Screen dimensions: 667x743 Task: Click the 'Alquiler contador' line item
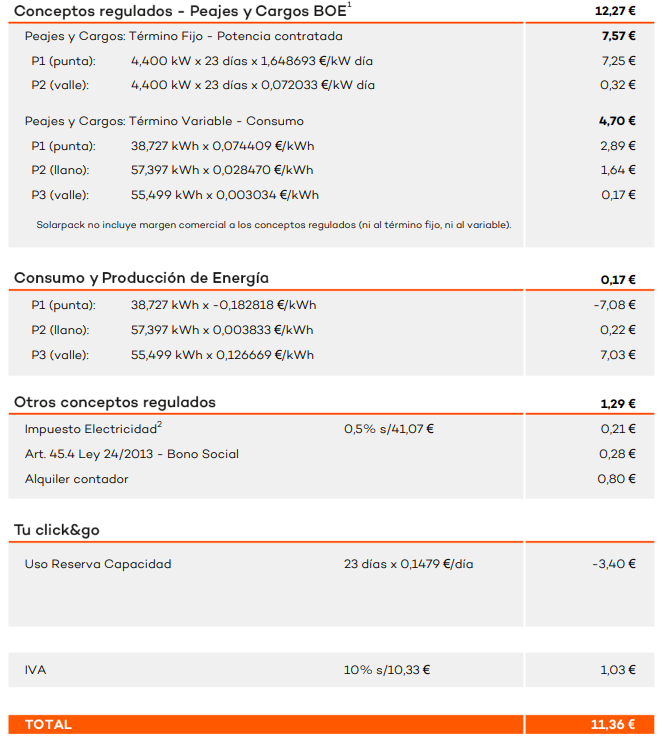[x=76, y=479]
